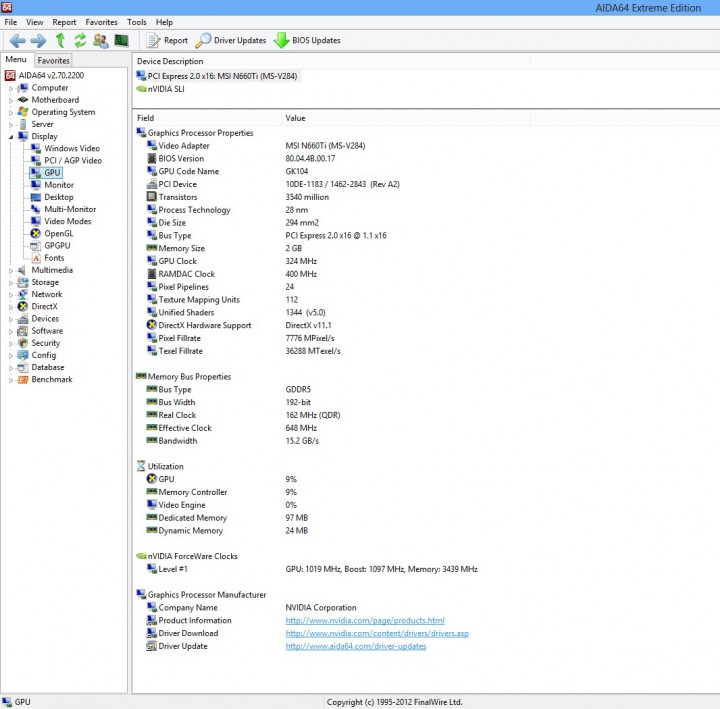Click the Security shield icon

[x=22, y=343]
